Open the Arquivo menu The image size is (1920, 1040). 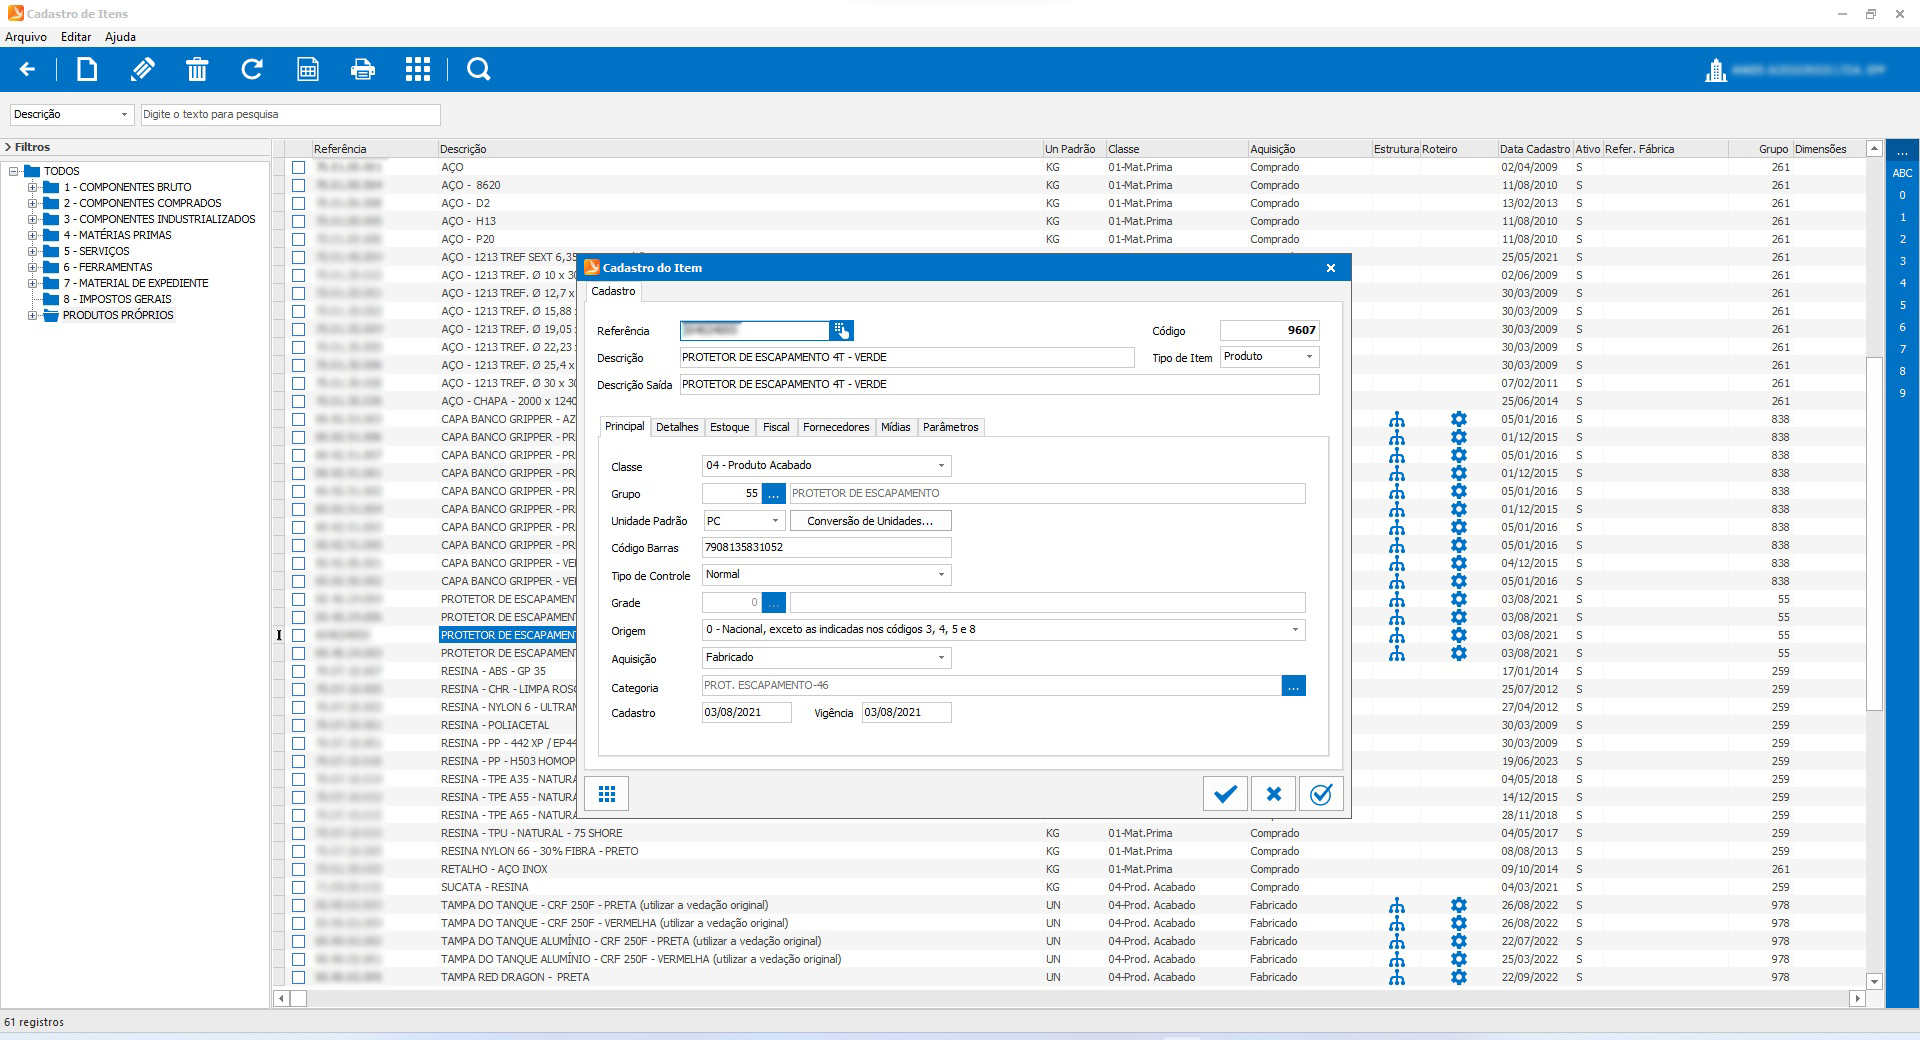26,37
